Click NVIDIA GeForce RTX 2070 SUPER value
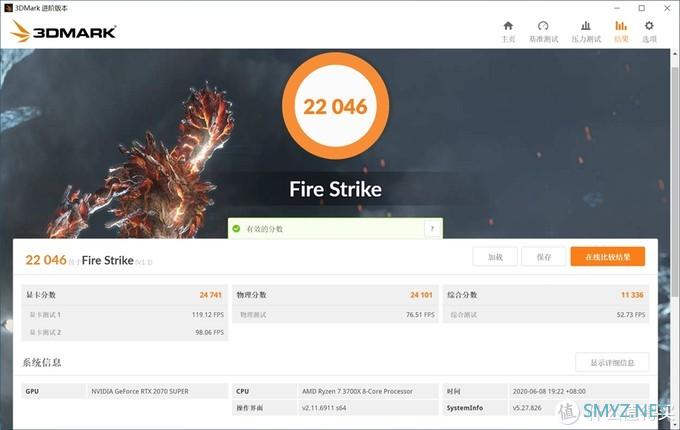 click(x=140, y=391)
